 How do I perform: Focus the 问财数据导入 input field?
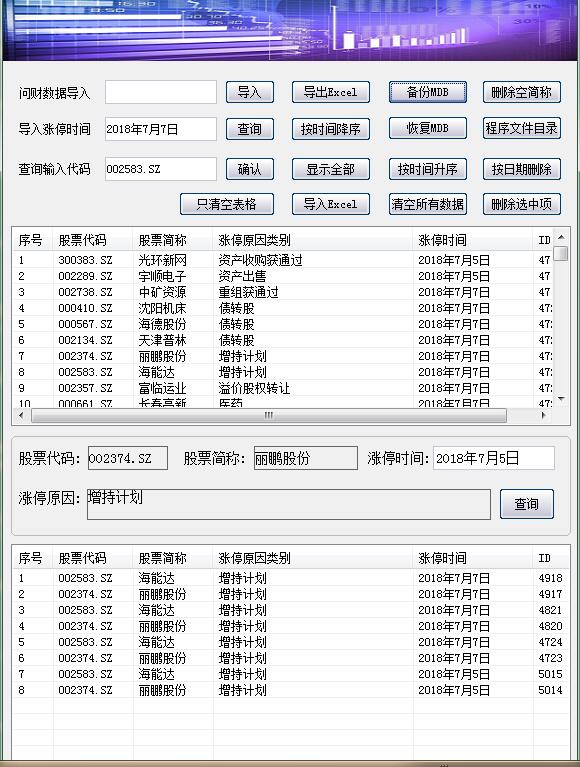[x=161, y=92]
